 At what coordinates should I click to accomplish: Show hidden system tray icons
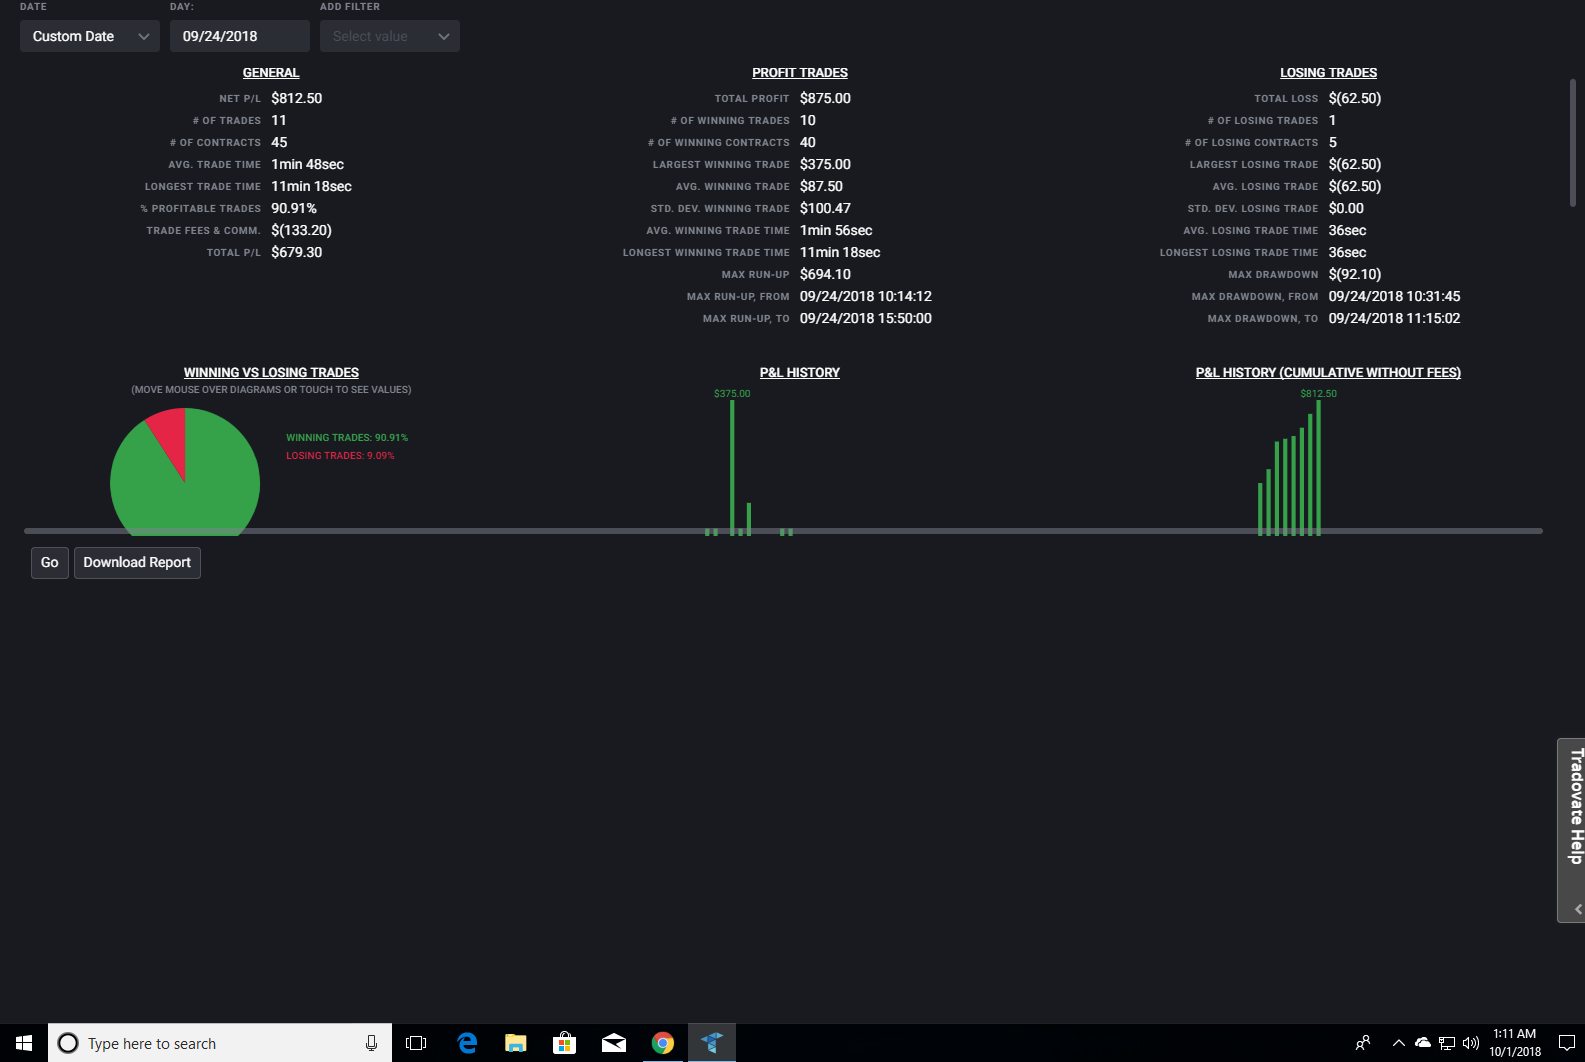point(1398,1043)
